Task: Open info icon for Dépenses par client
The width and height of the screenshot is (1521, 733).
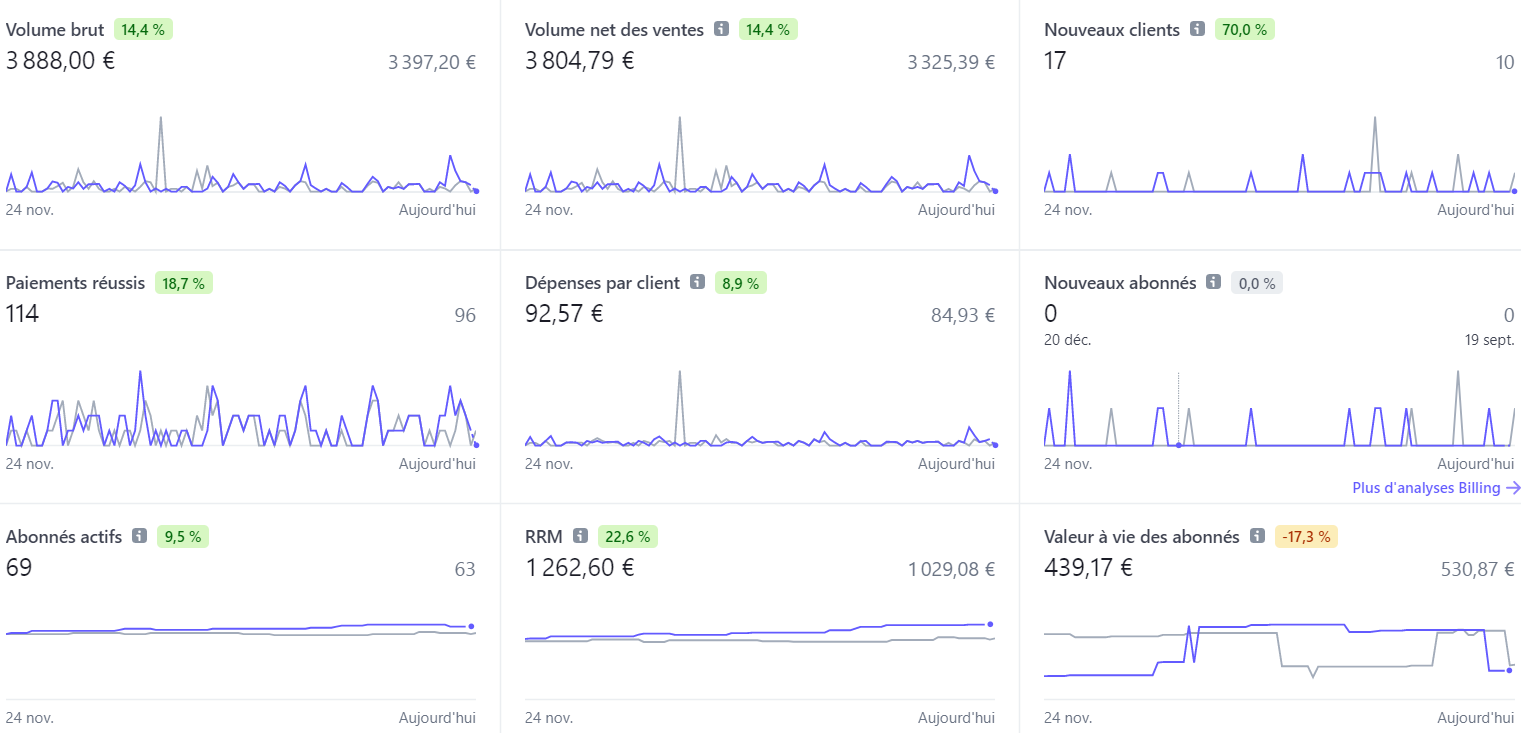Action: click(697, 283)
